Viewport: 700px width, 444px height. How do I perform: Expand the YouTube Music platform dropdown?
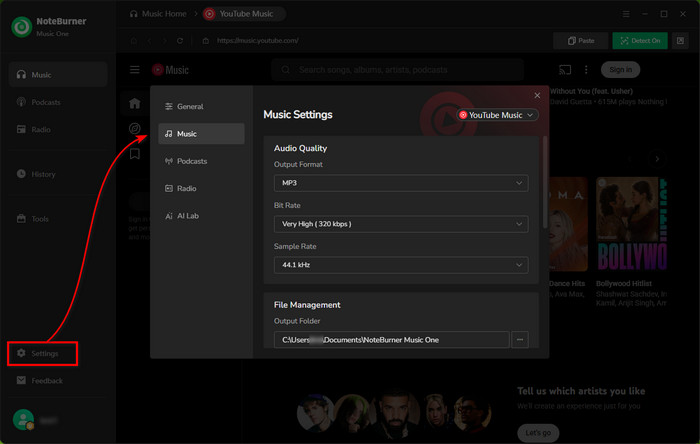[x=497, y=115]
